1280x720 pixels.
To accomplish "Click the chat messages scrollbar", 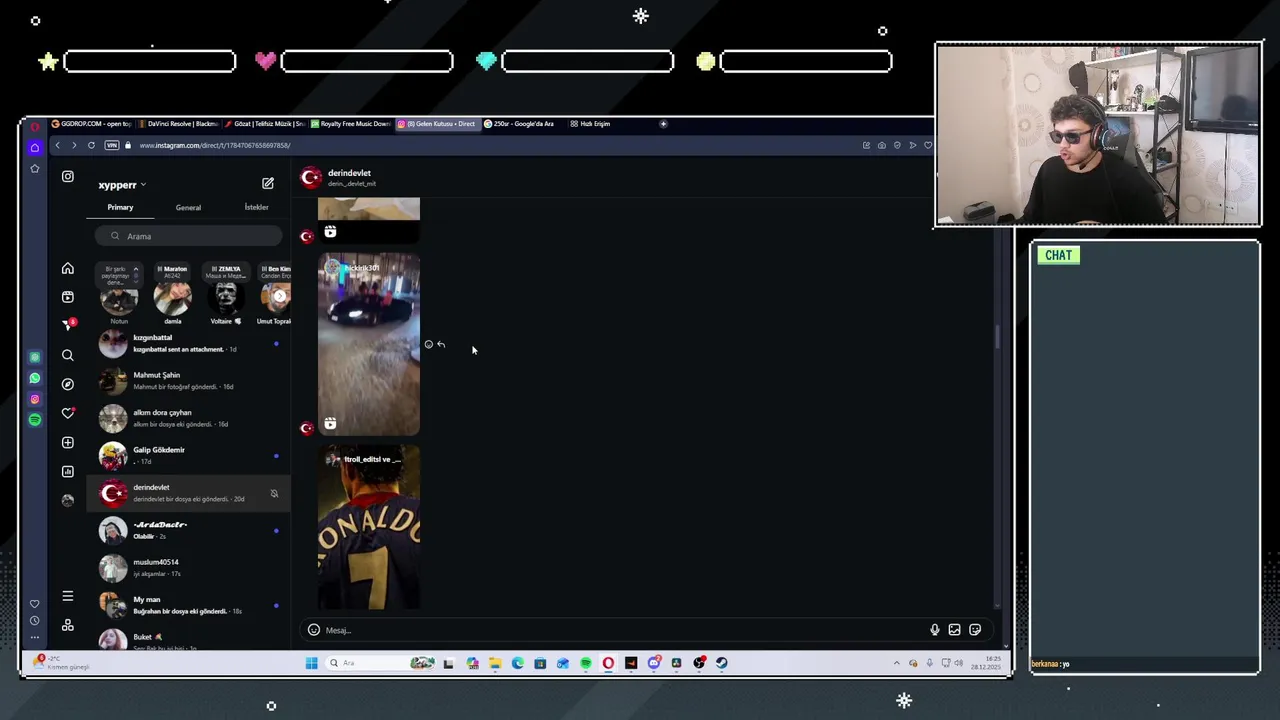I will click(x=997, y=337).
